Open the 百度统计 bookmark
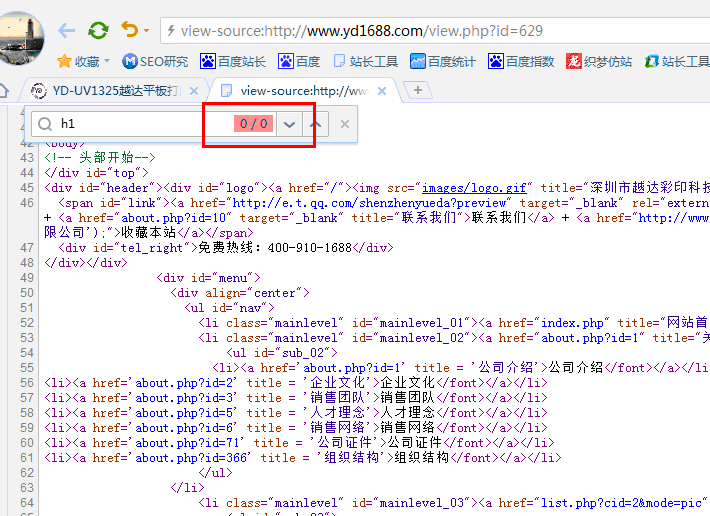The width and height of the screenshot is (710, 516). click(443, 61)
